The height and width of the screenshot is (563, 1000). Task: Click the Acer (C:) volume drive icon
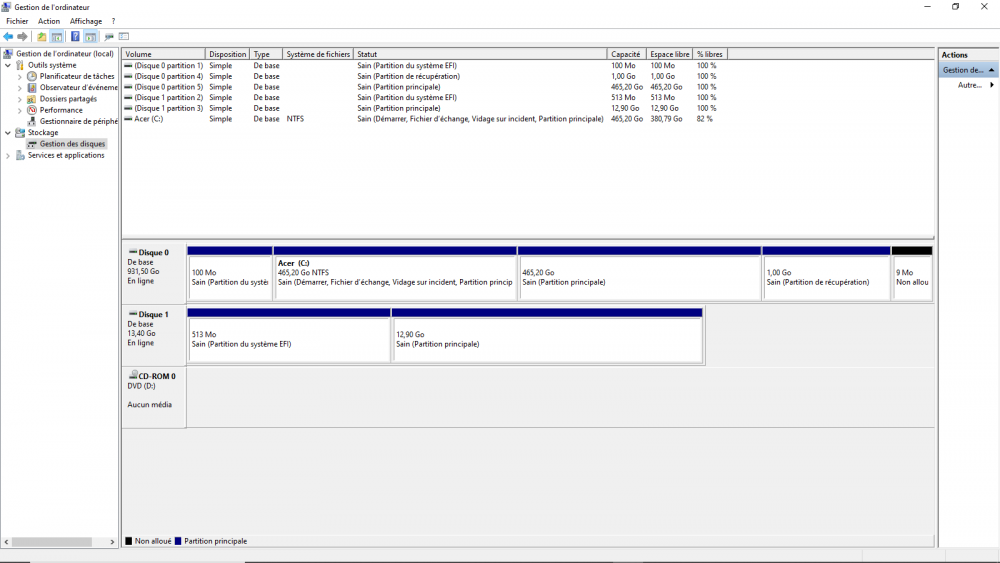click(x=128, y=119)
